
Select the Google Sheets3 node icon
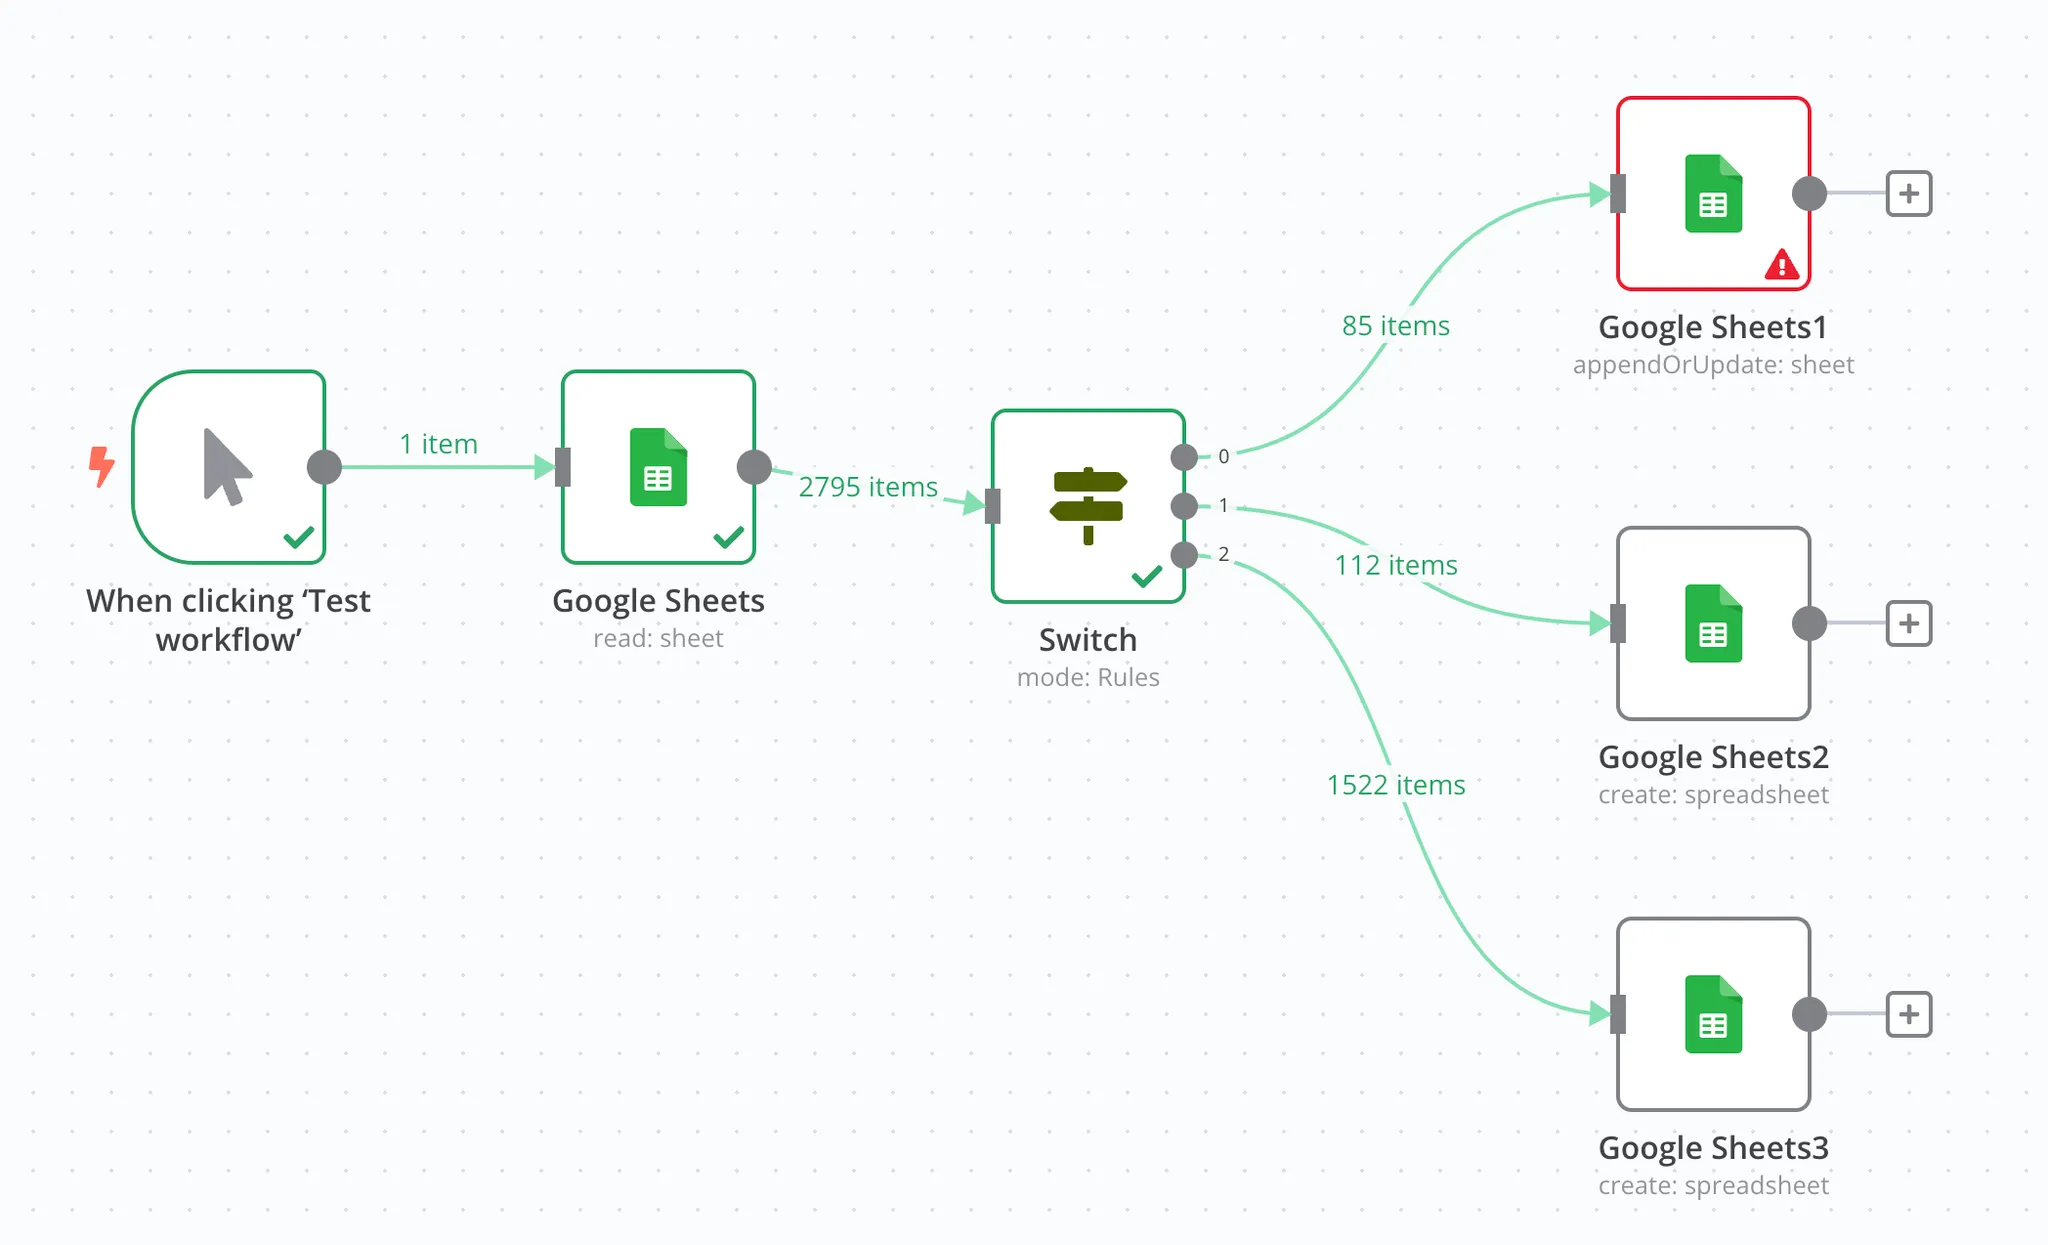(x=1712, y=1014)
